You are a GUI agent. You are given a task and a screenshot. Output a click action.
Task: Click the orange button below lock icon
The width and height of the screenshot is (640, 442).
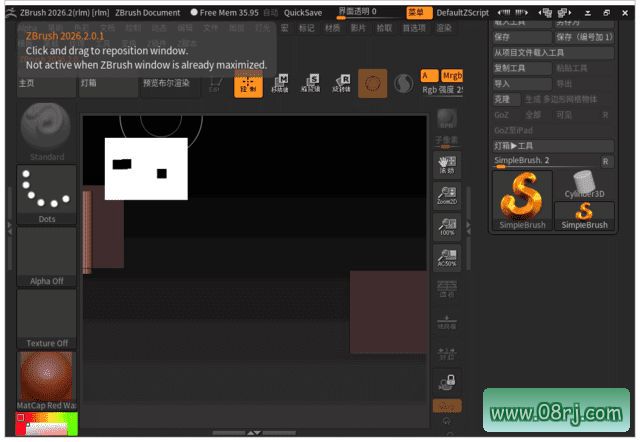tap(447, 406)
